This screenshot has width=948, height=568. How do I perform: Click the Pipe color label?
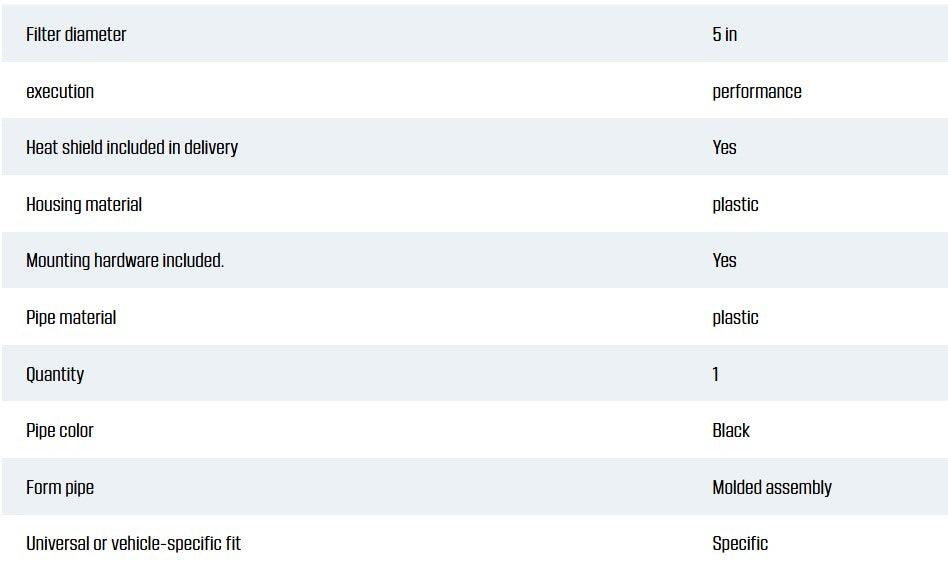(x=60, y=430)
